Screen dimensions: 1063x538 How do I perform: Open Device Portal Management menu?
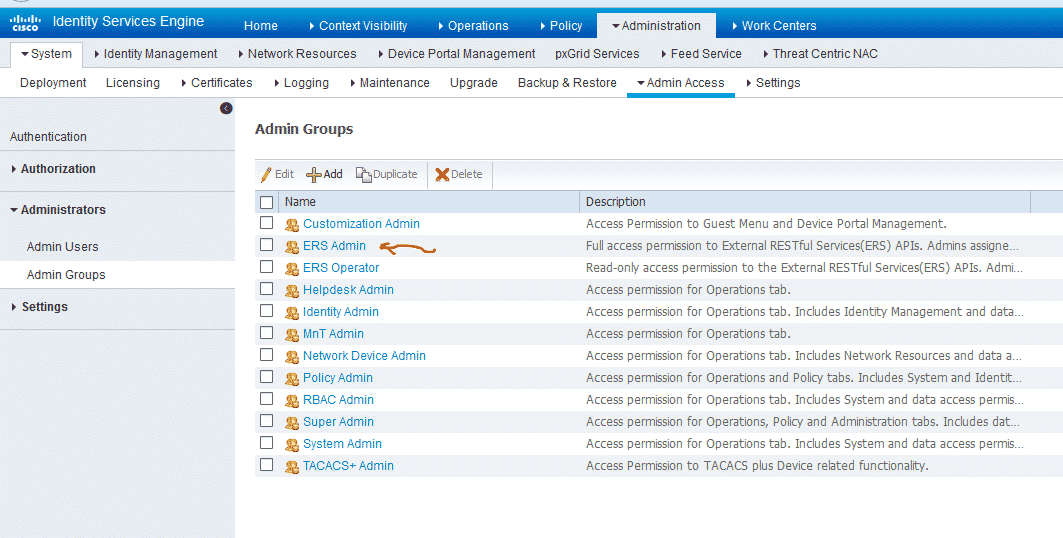[x=457, y=54]
